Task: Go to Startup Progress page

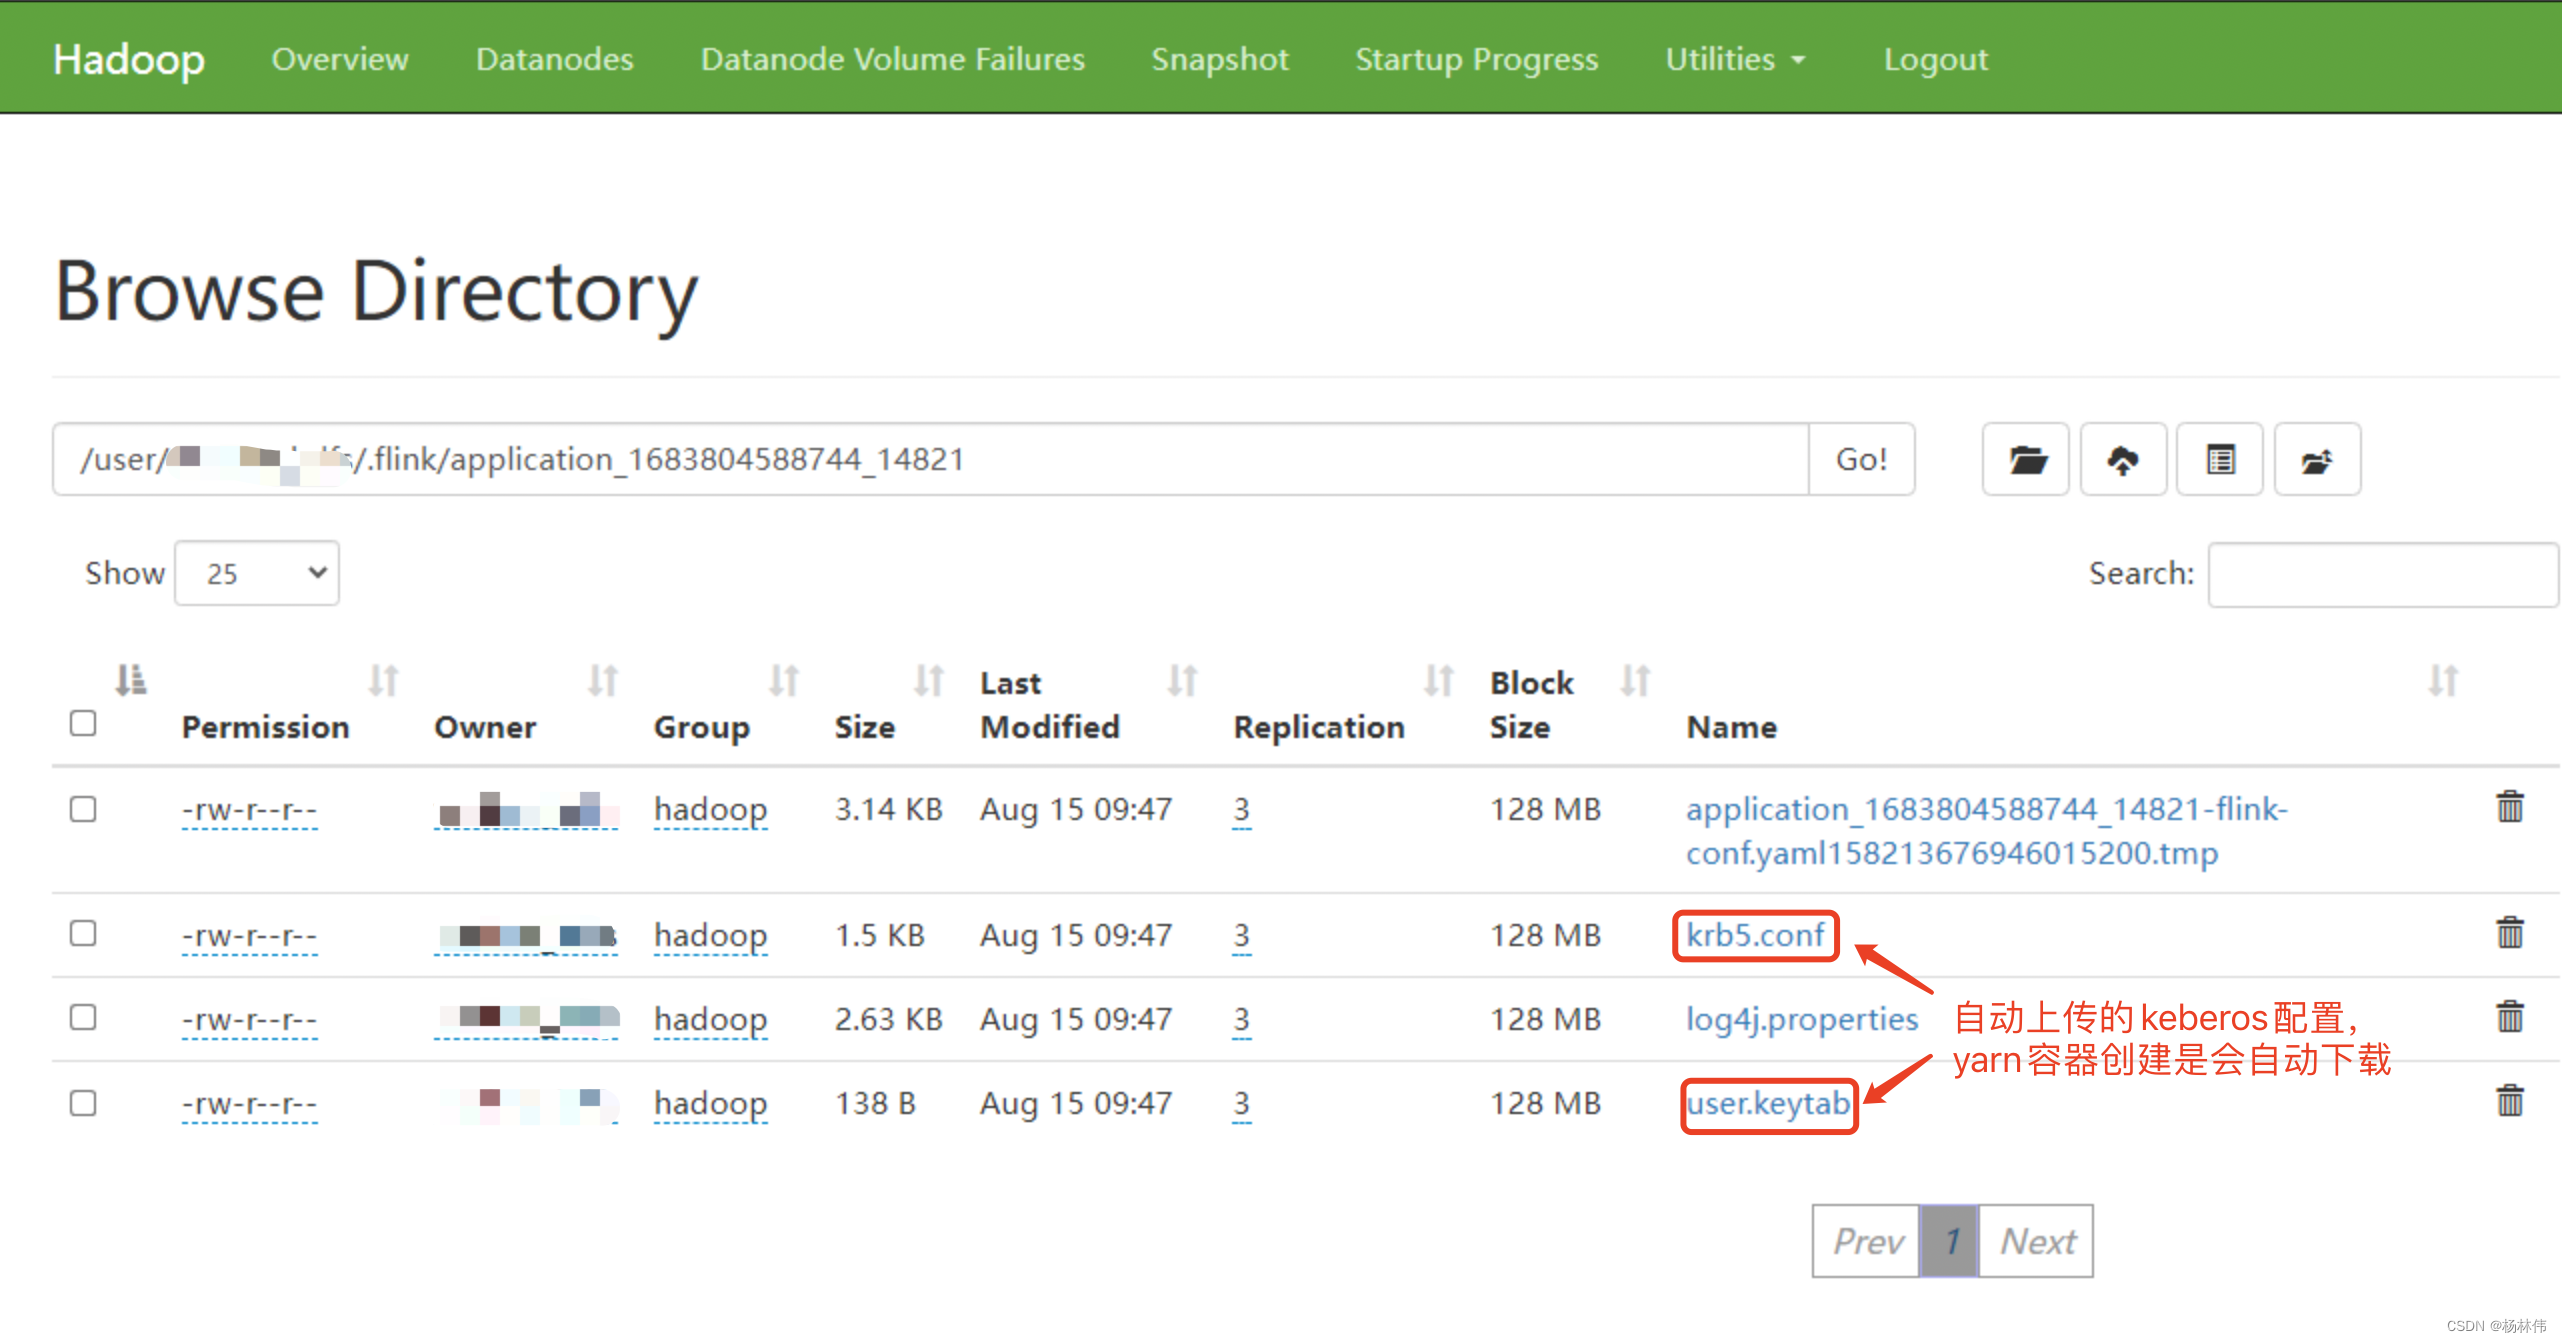Action: (x=1476, y=59)
